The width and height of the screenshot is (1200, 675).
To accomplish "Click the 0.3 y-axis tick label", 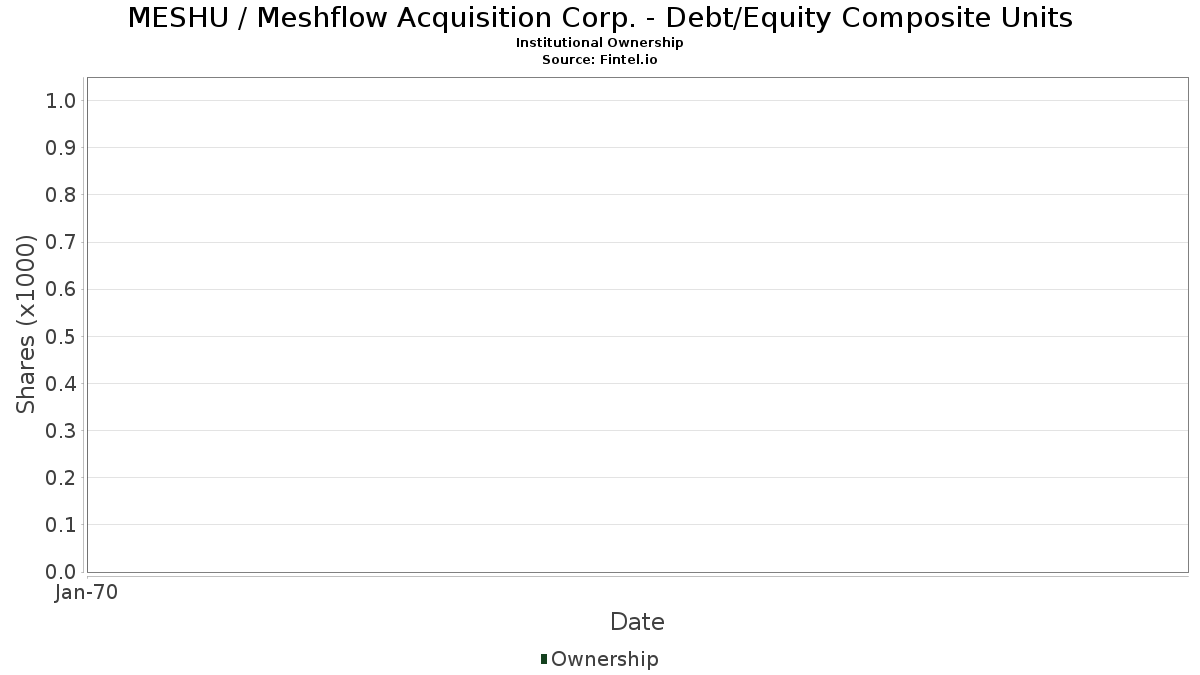I will (x=61, y=431).
